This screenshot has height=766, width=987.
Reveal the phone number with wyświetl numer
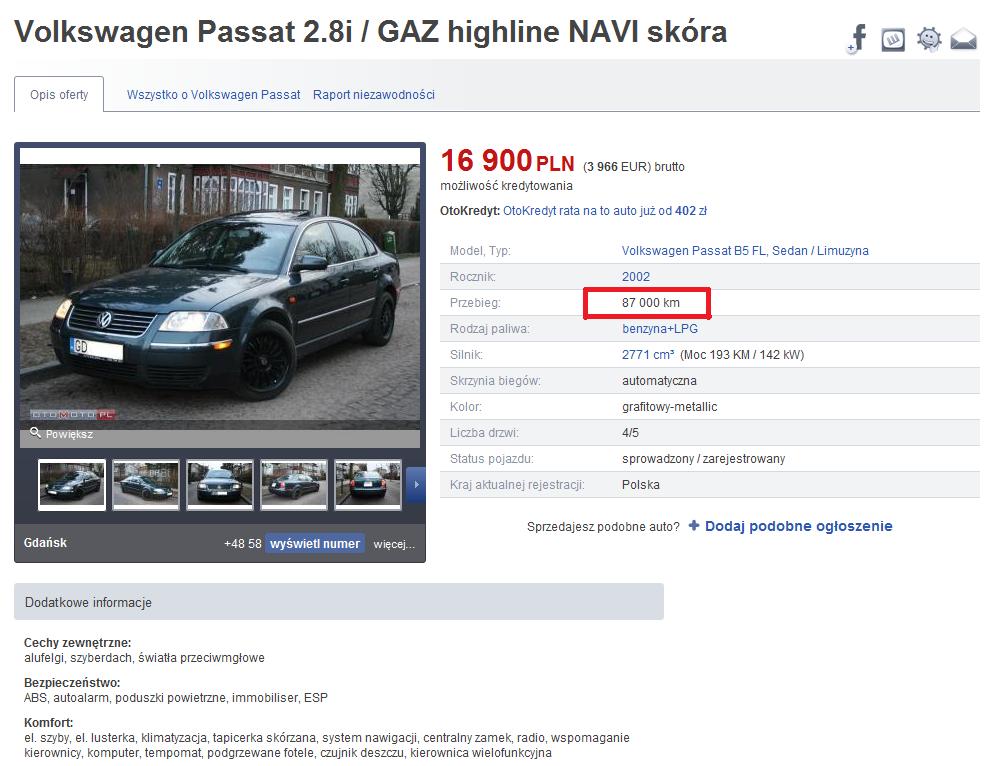(x=315, y=543)
